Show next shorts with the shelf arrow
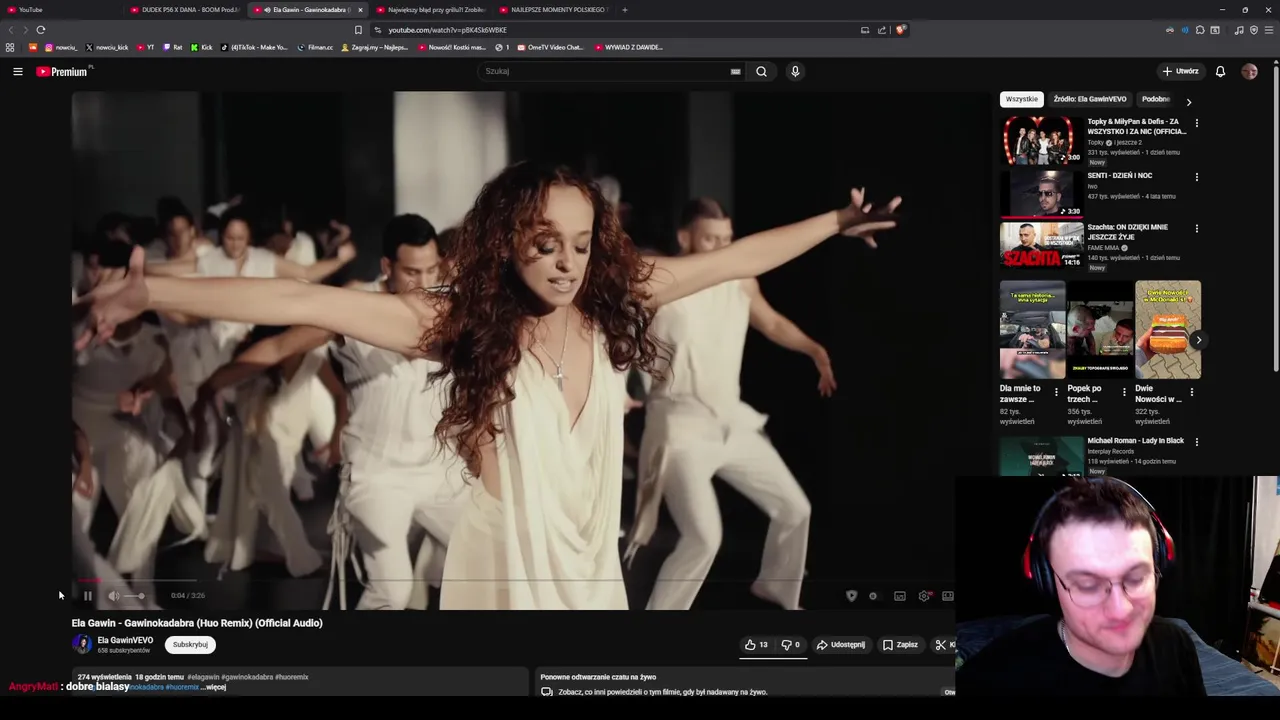This screenshot has height=720, width=1280. [1198, 340]
